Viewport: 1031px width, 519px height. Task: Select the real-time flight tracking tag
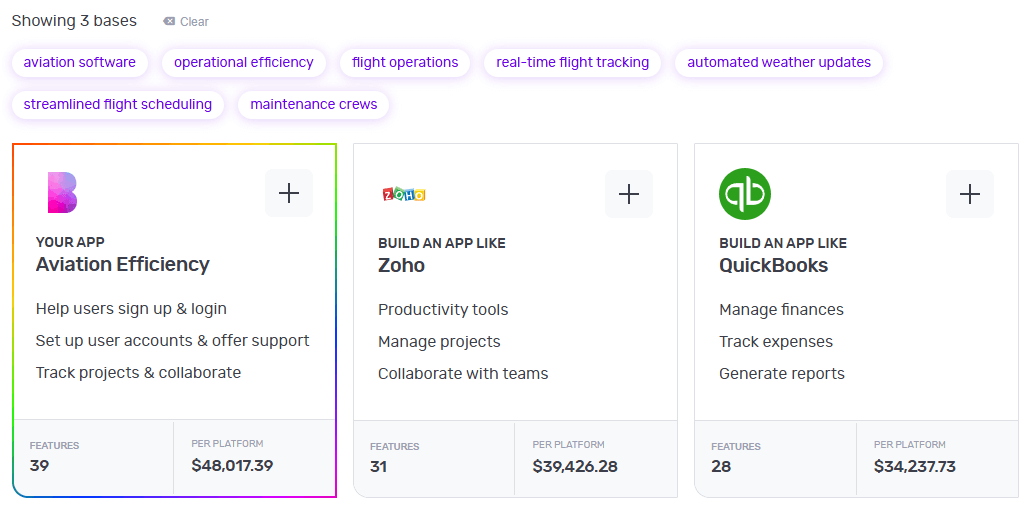pos(573,62)
